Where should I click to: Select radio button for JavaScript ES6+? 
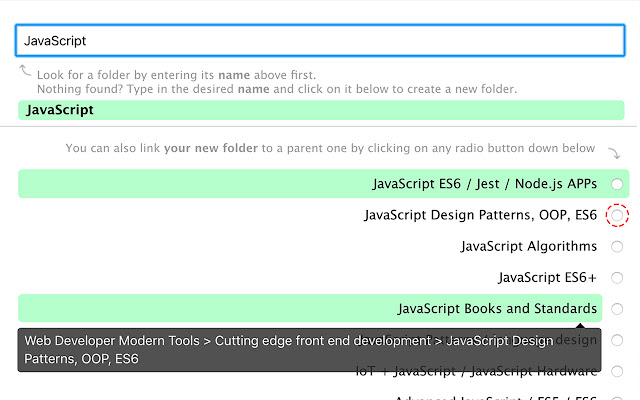coord(617,278)
